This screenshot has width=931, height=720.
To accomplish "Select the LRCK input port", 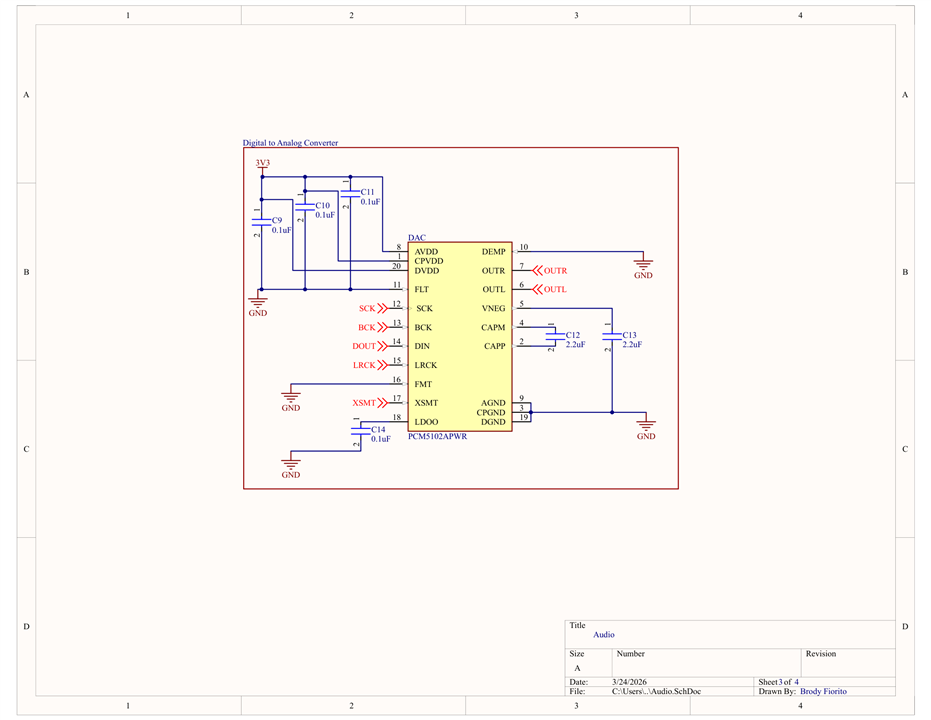I will pos(370,365).
